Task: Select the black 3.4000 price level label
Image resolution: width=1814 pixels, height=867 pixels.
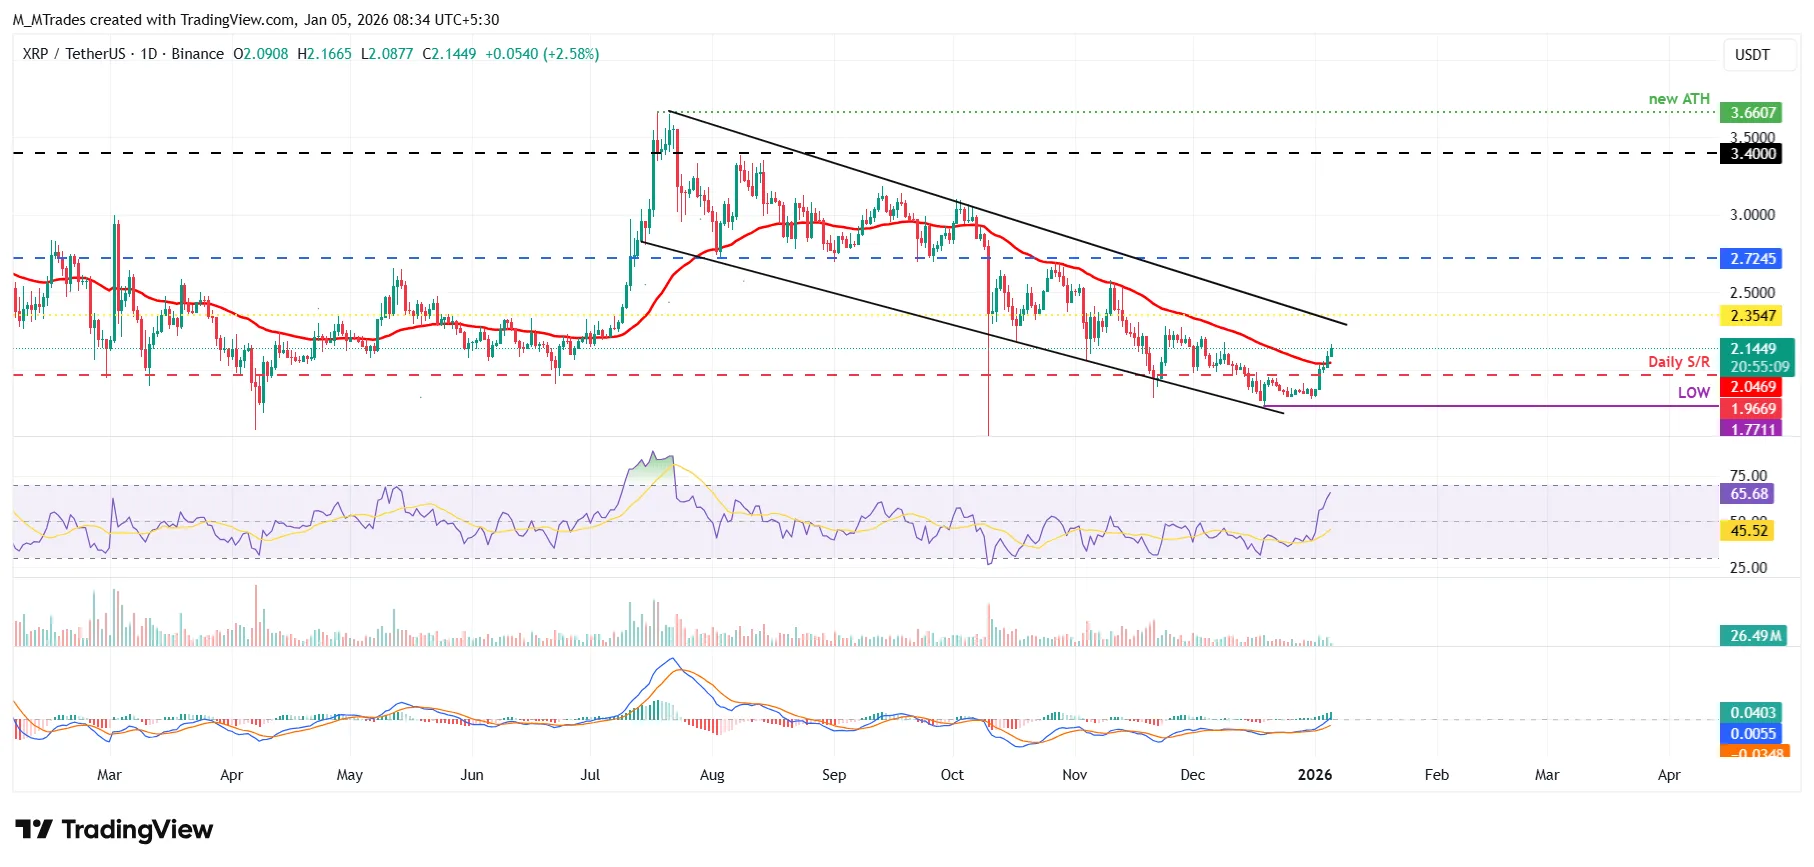Action: (x=1753, y=154)
